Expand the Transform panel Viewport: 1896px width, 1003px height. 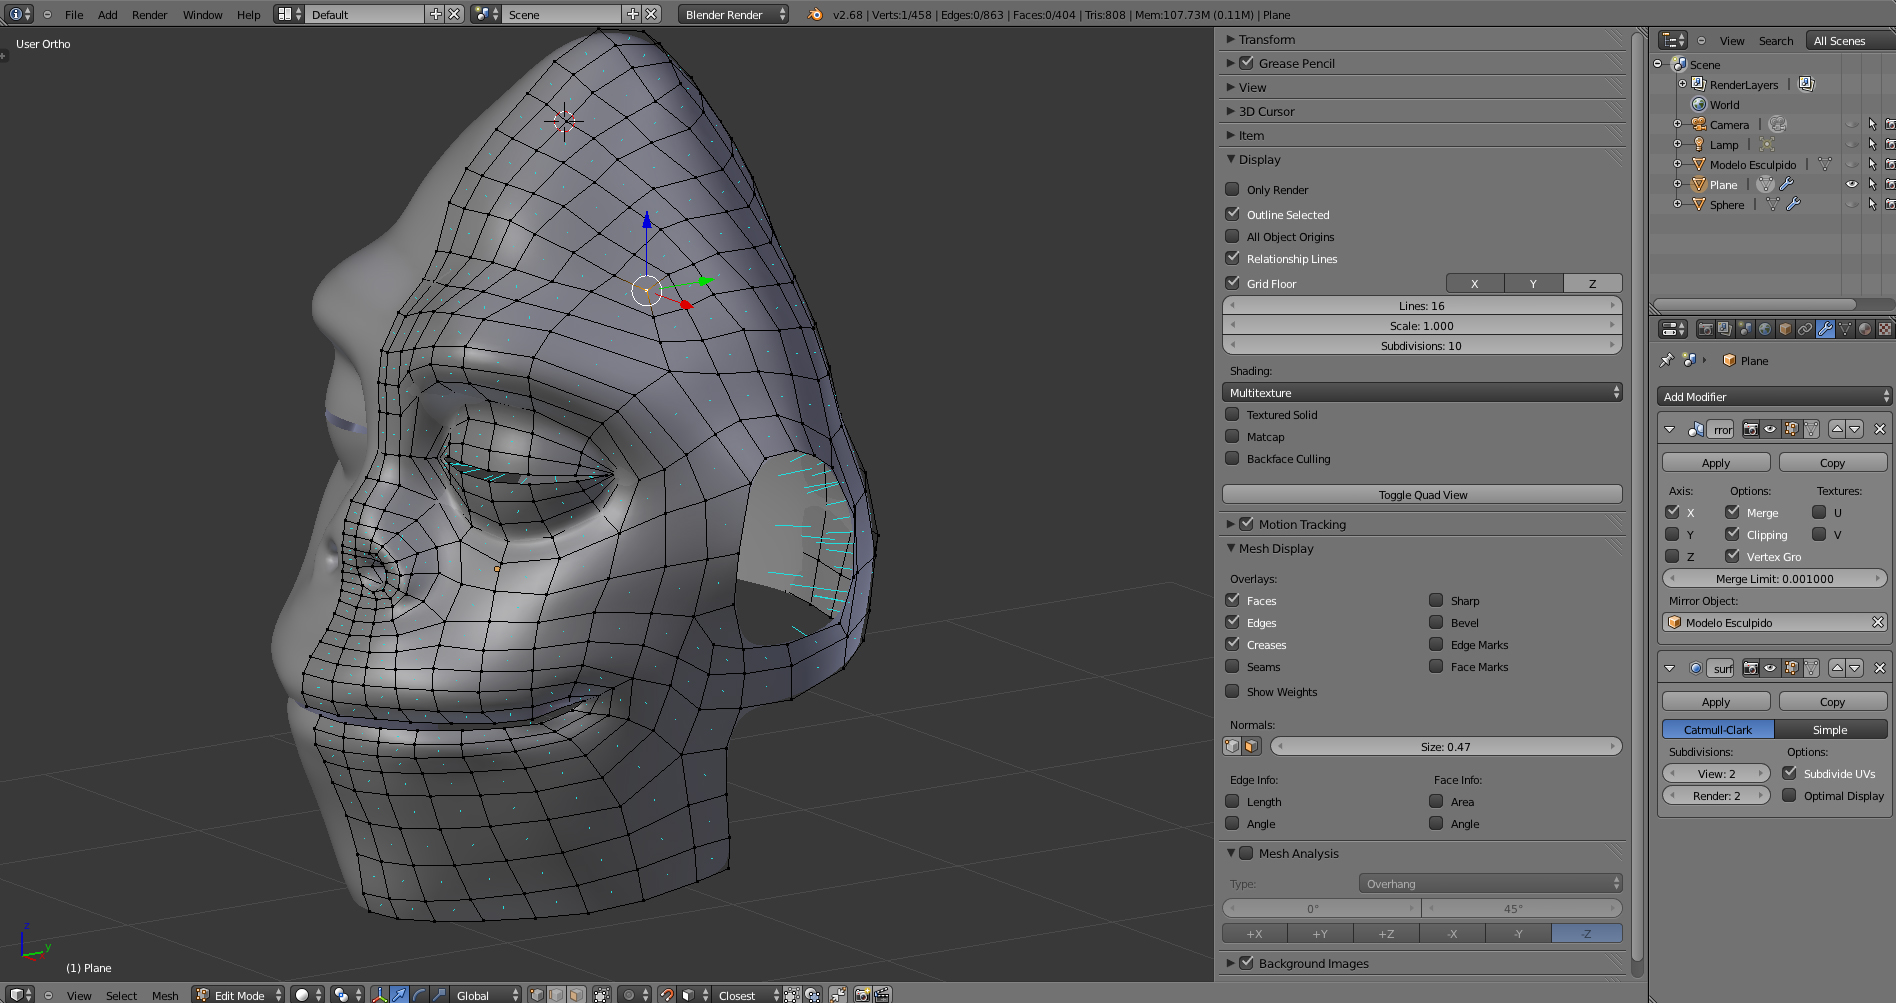(x=1266, y=39)
